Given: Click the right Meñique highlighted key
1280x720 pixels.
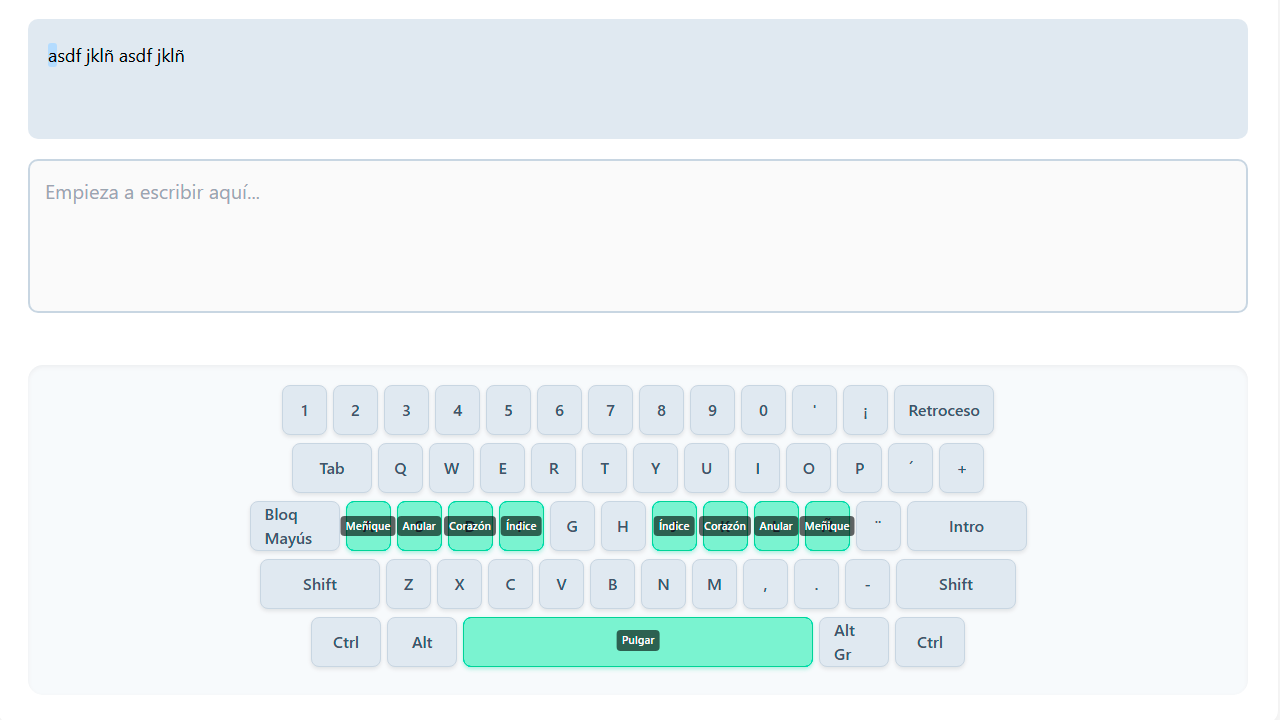Looking at the screenshot, I should pos(828,526).
